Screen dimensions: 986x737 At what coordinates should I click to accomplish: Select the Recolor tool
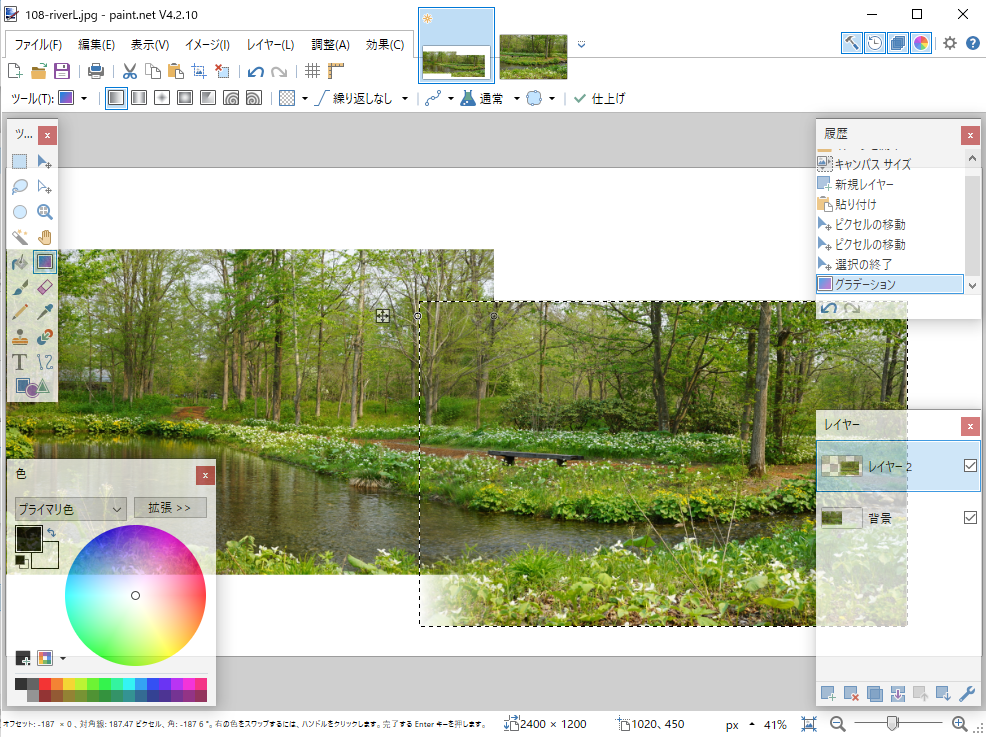point(45,337)
